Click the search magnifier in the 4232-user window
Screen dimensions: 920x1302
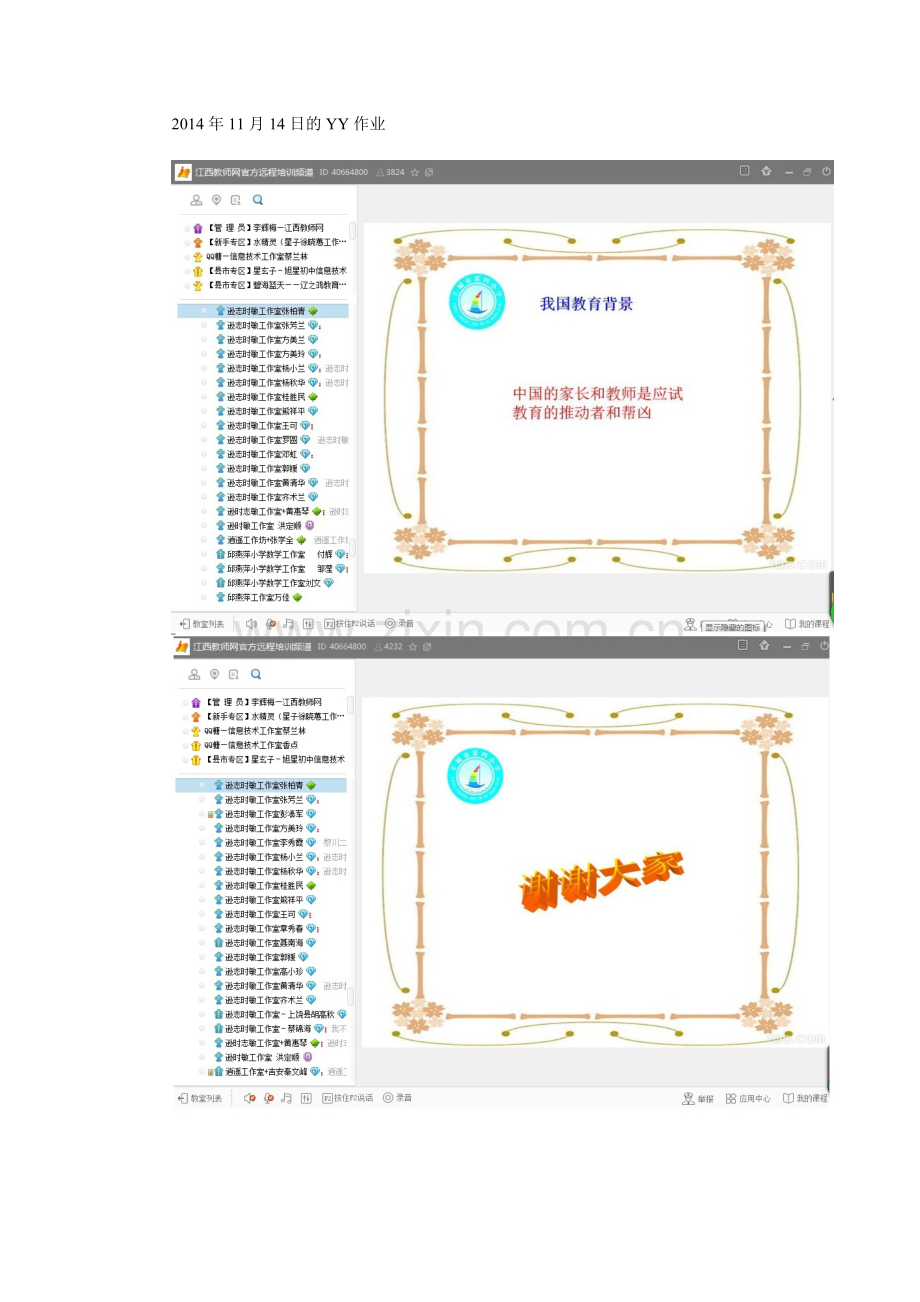256,675
